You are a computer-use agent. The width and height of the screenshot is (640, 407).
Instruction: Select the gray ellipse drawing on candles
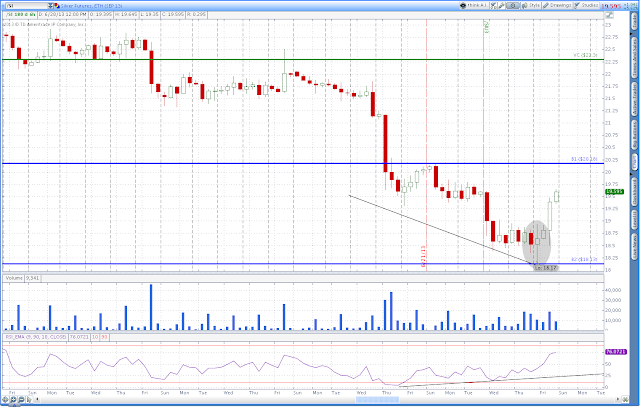pyautogui.click(x=537, y=243)
